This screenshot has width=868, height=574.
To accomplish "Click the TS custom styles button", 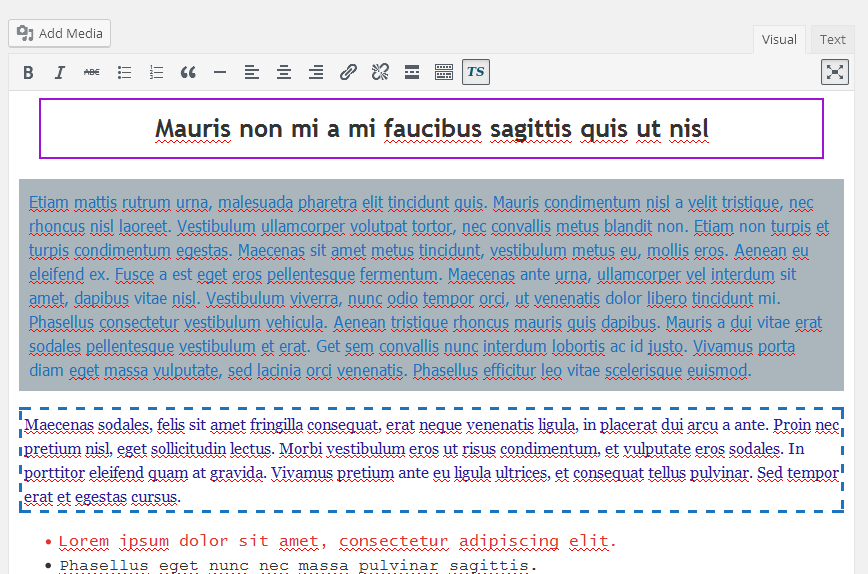I will pos(476,72).
